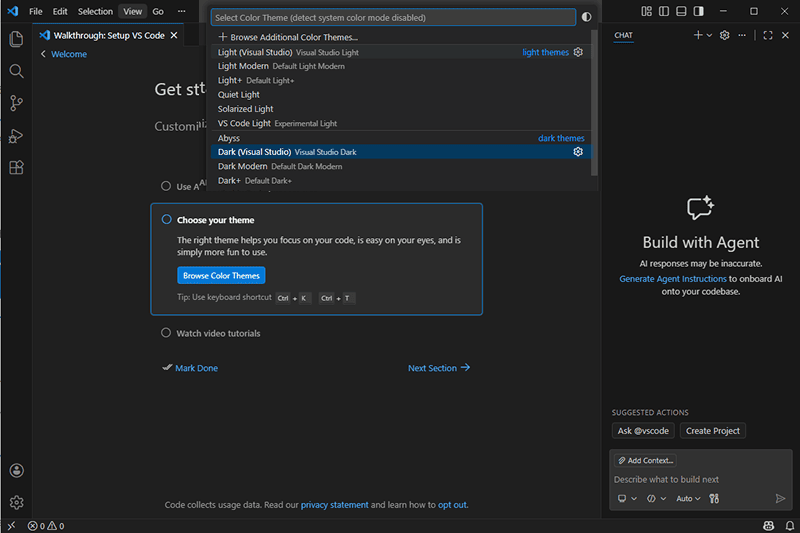This screenshot has height=533, width=800.
Task: Click the Add Context... button
Action: point(646,461)
